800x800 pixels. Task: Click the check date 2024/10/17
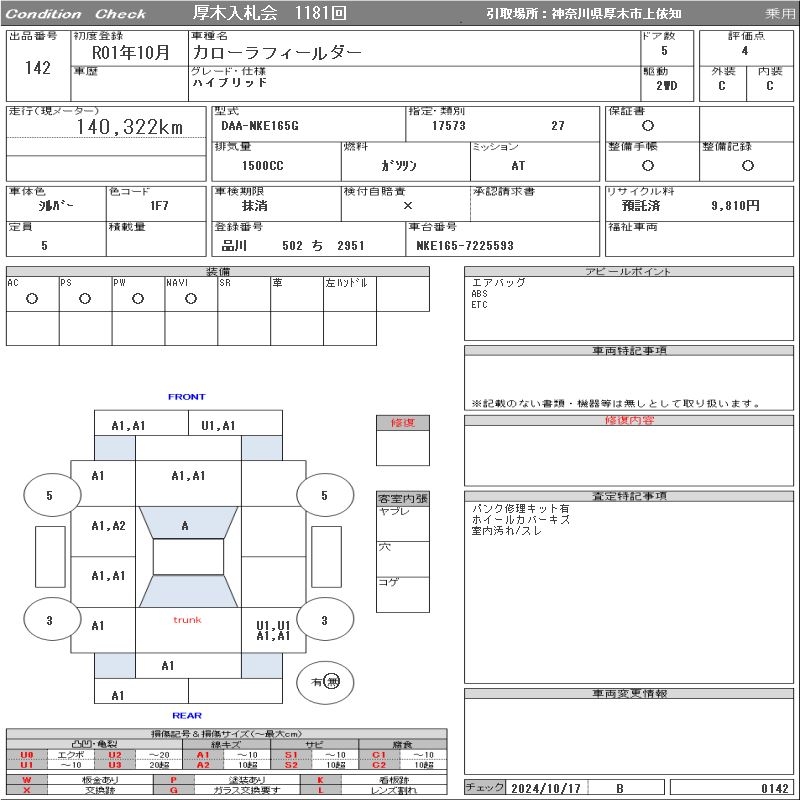point(546,788)
